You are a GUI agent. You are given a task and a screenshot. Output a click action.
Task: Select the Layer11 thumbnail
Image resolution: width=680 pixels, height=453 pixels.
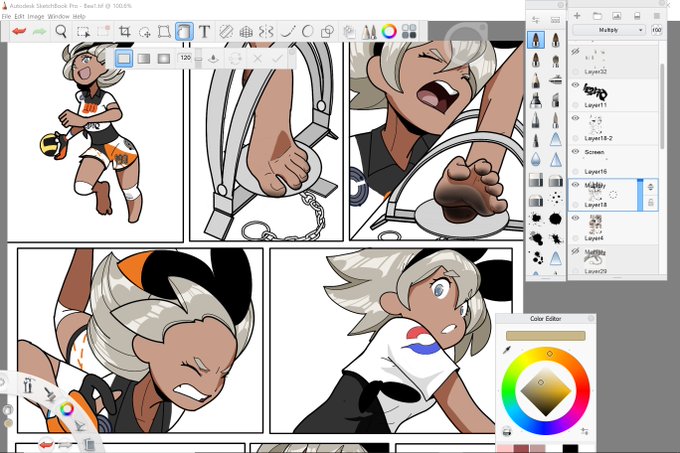[595, 91]
